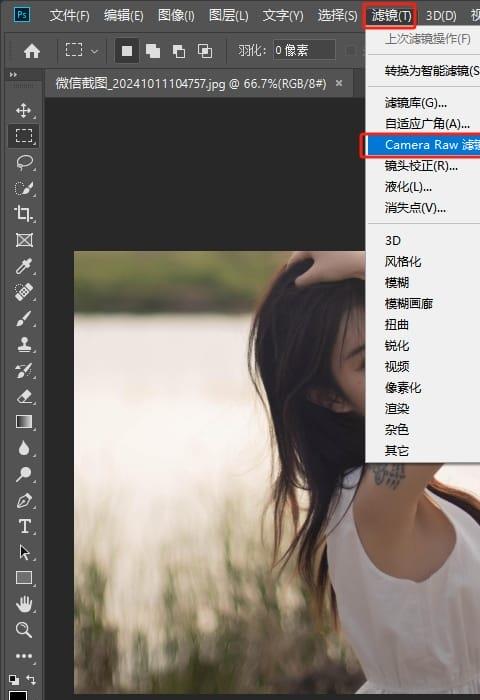
Task: Expand the 3D filter submenu
Action: (422, 241)
